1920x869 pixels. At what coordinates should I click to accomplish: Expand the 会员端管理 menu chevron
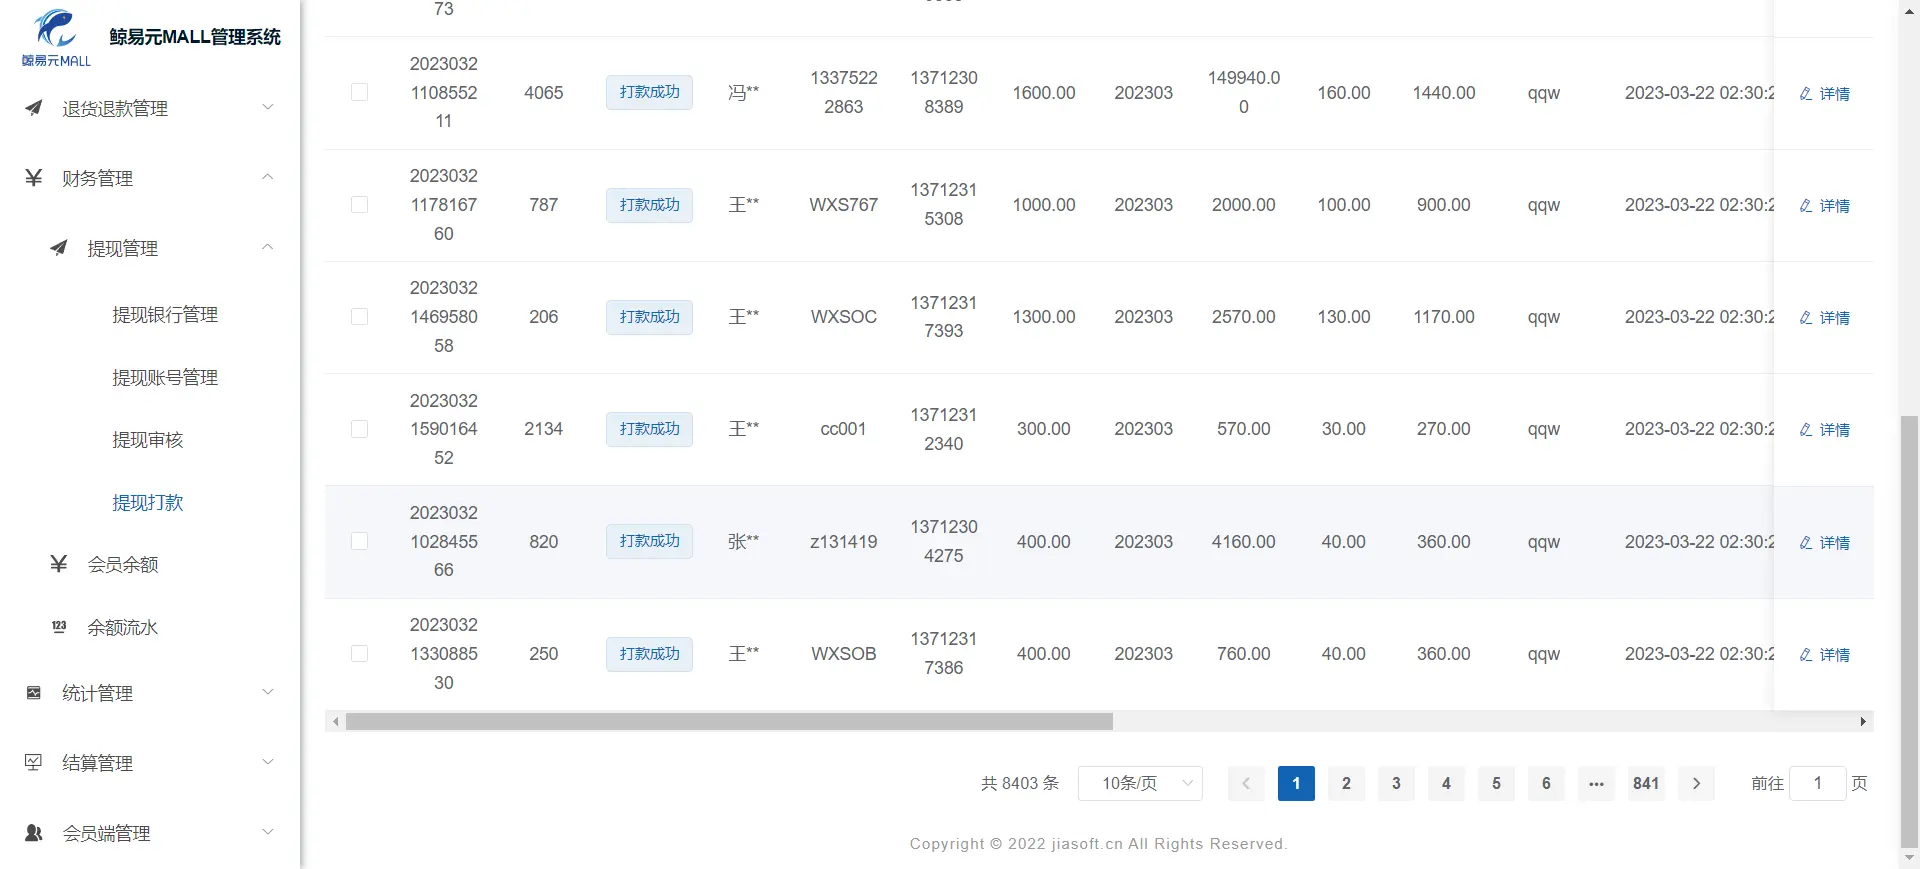point(267,832)
